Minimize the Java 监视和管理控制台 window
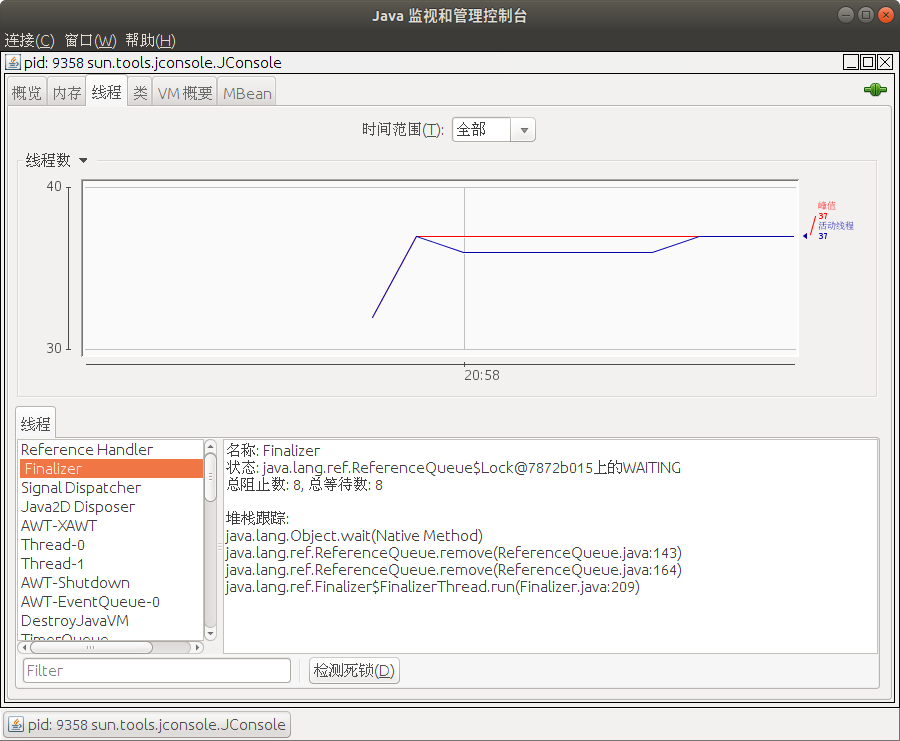900x741 pixels. 846,15
